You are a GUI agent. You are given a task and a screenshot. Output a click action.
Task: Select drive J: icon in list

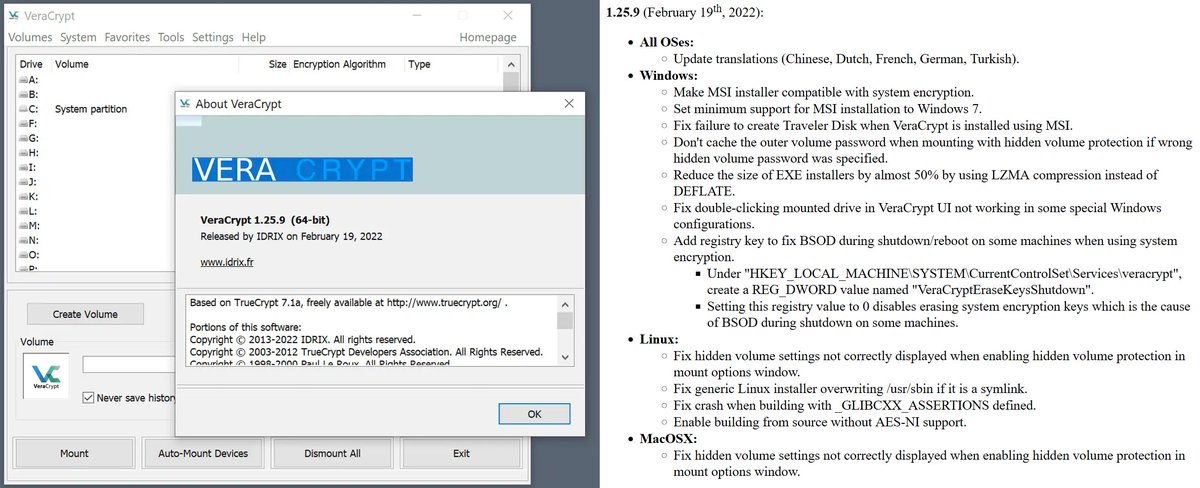(x=23, y=182)
